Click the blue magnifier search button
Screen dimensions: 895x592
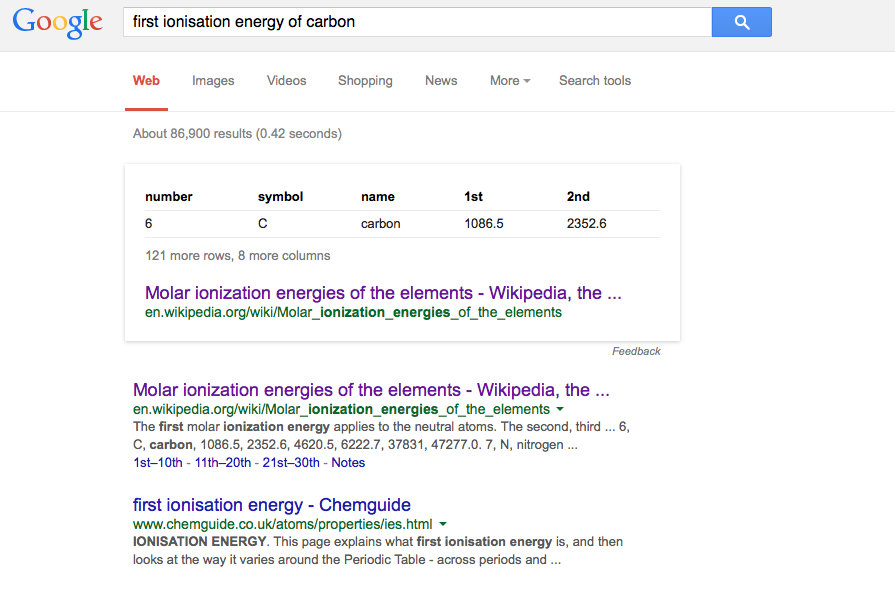click(x=741, y=22)
